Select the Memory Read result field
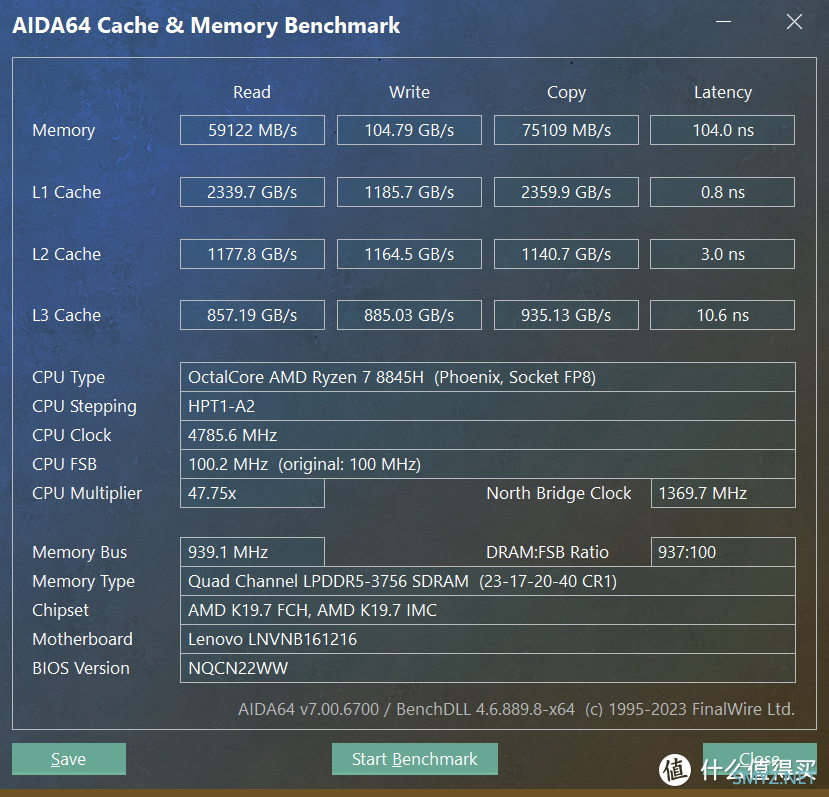Screen dimensions: 829x797 tap(252, 130)
